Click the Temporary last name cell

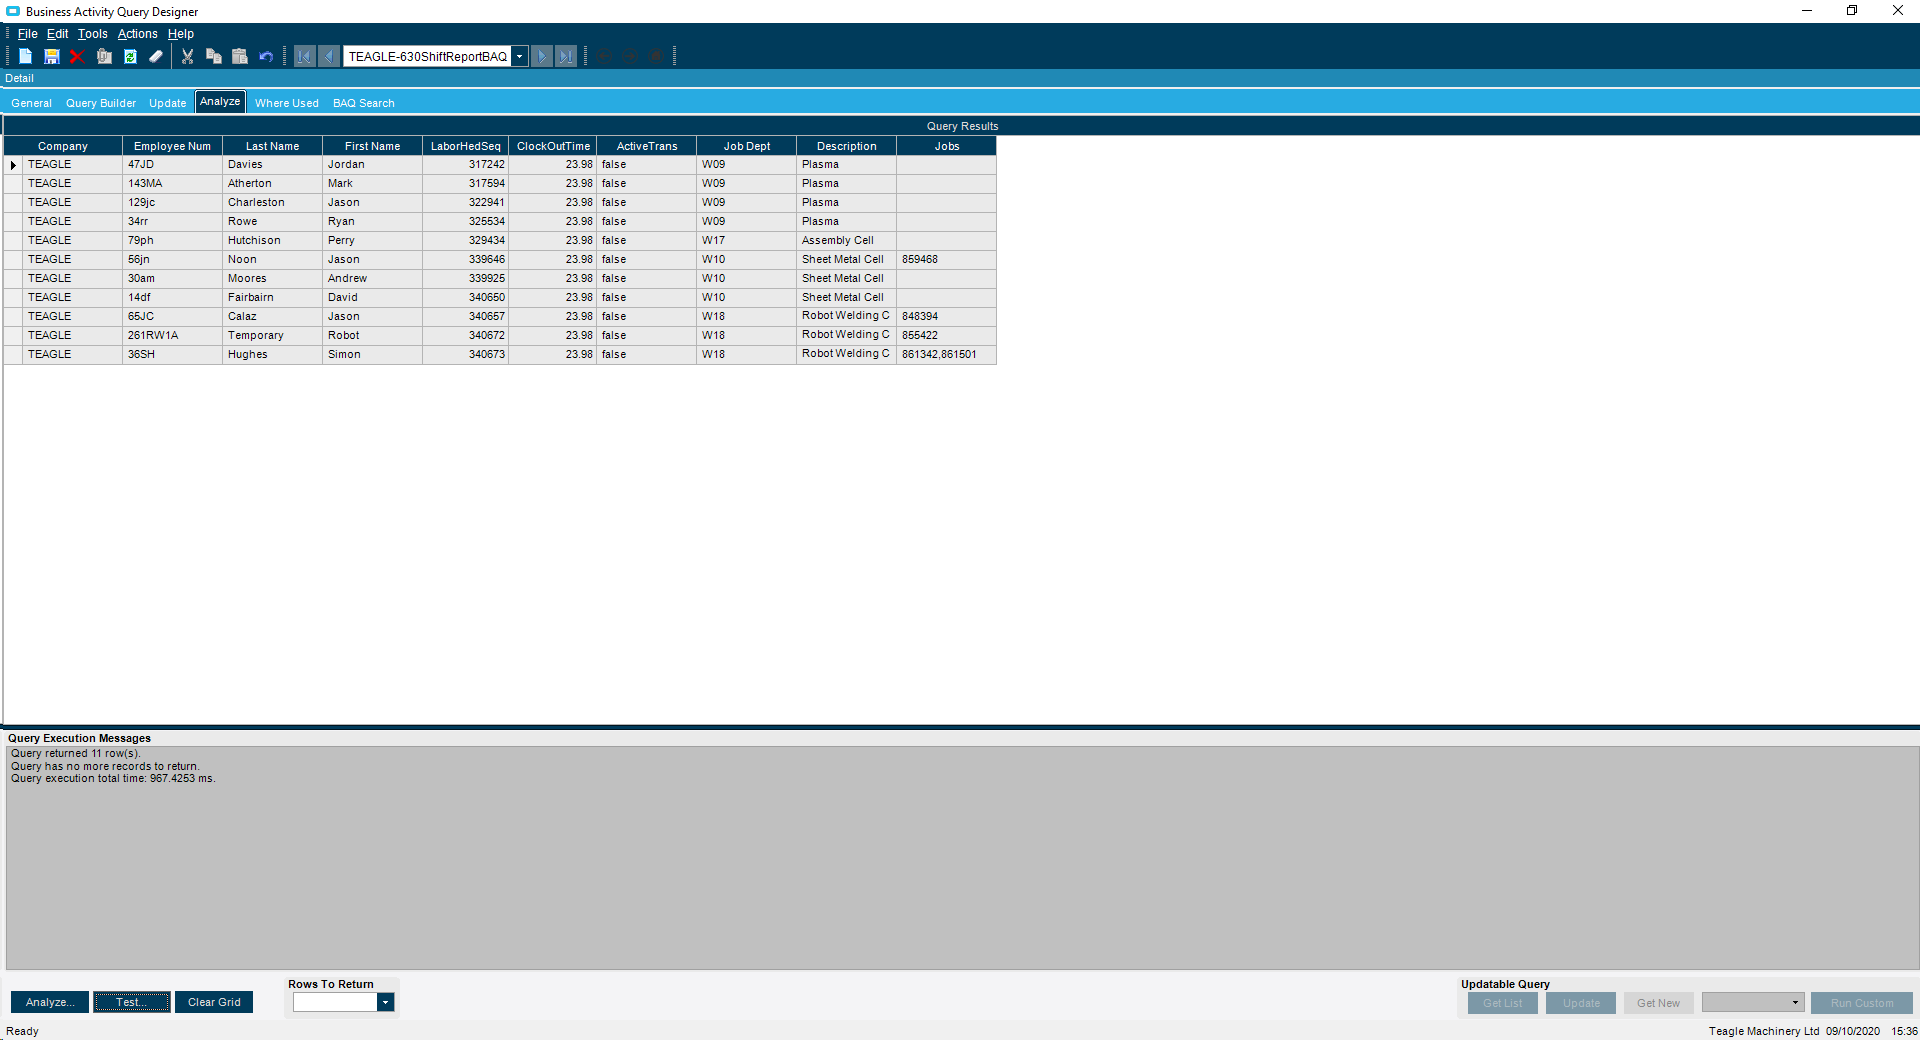click(273, 336)
